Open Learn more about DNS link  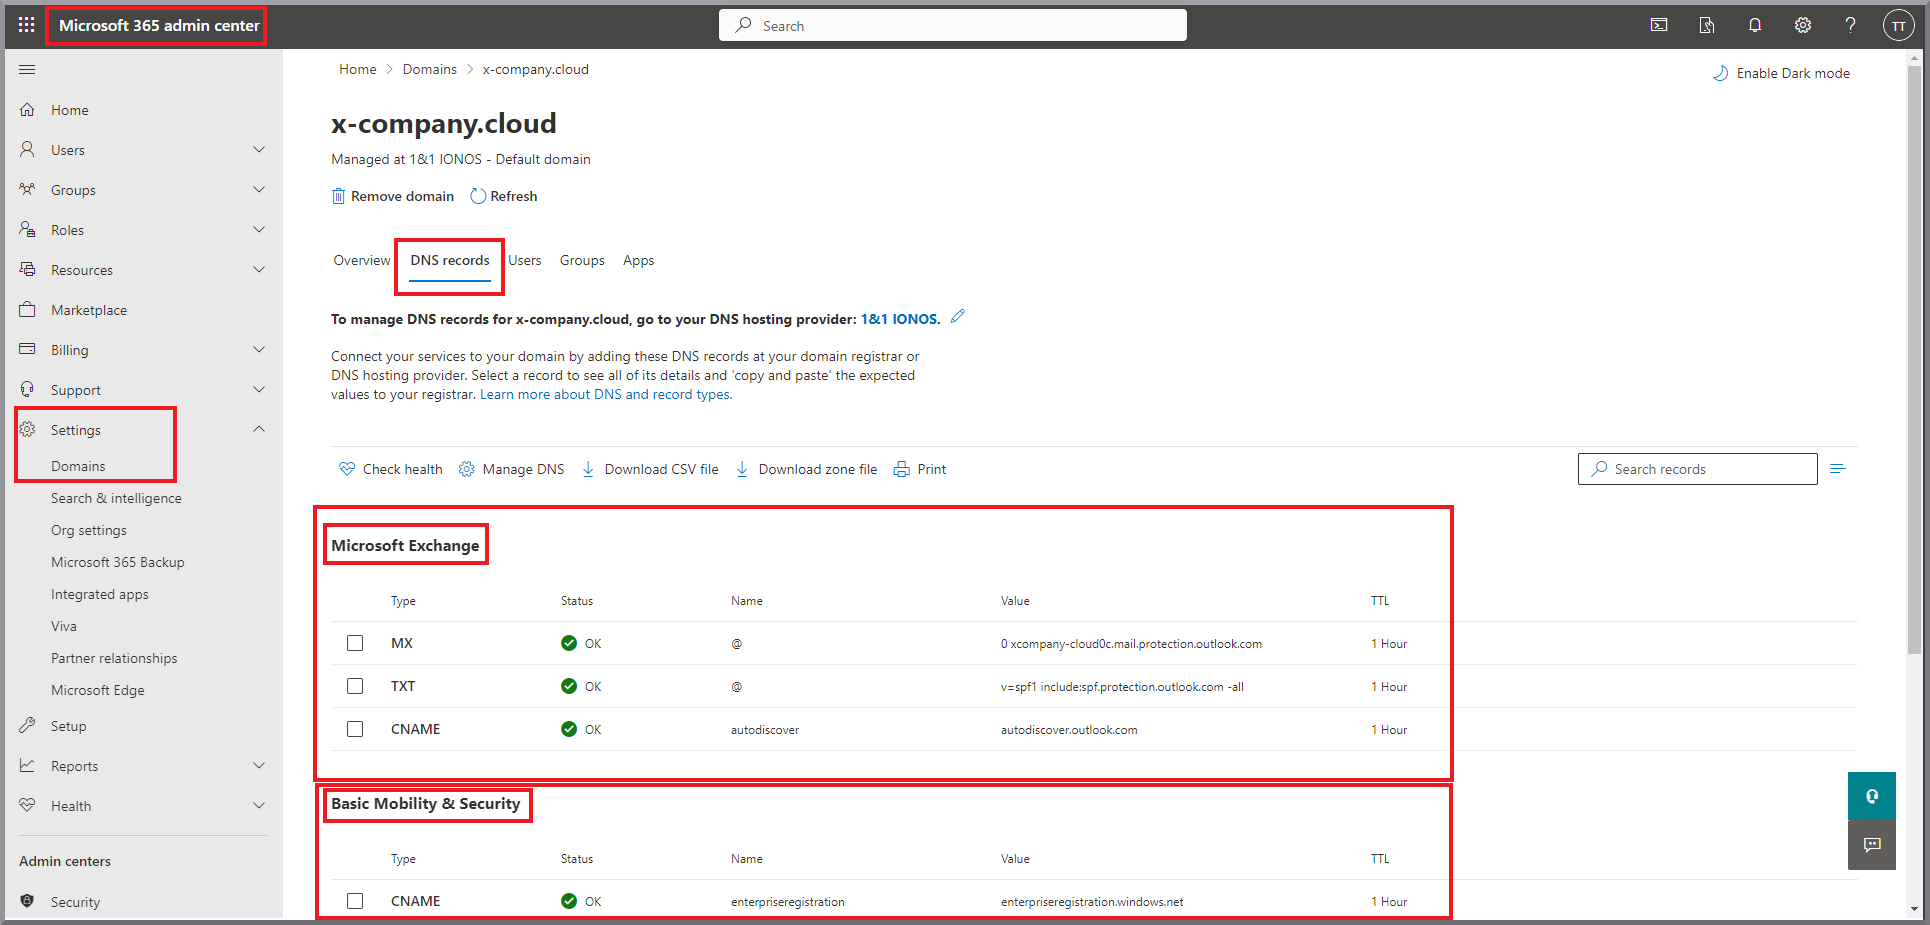(x=606, y=394)
